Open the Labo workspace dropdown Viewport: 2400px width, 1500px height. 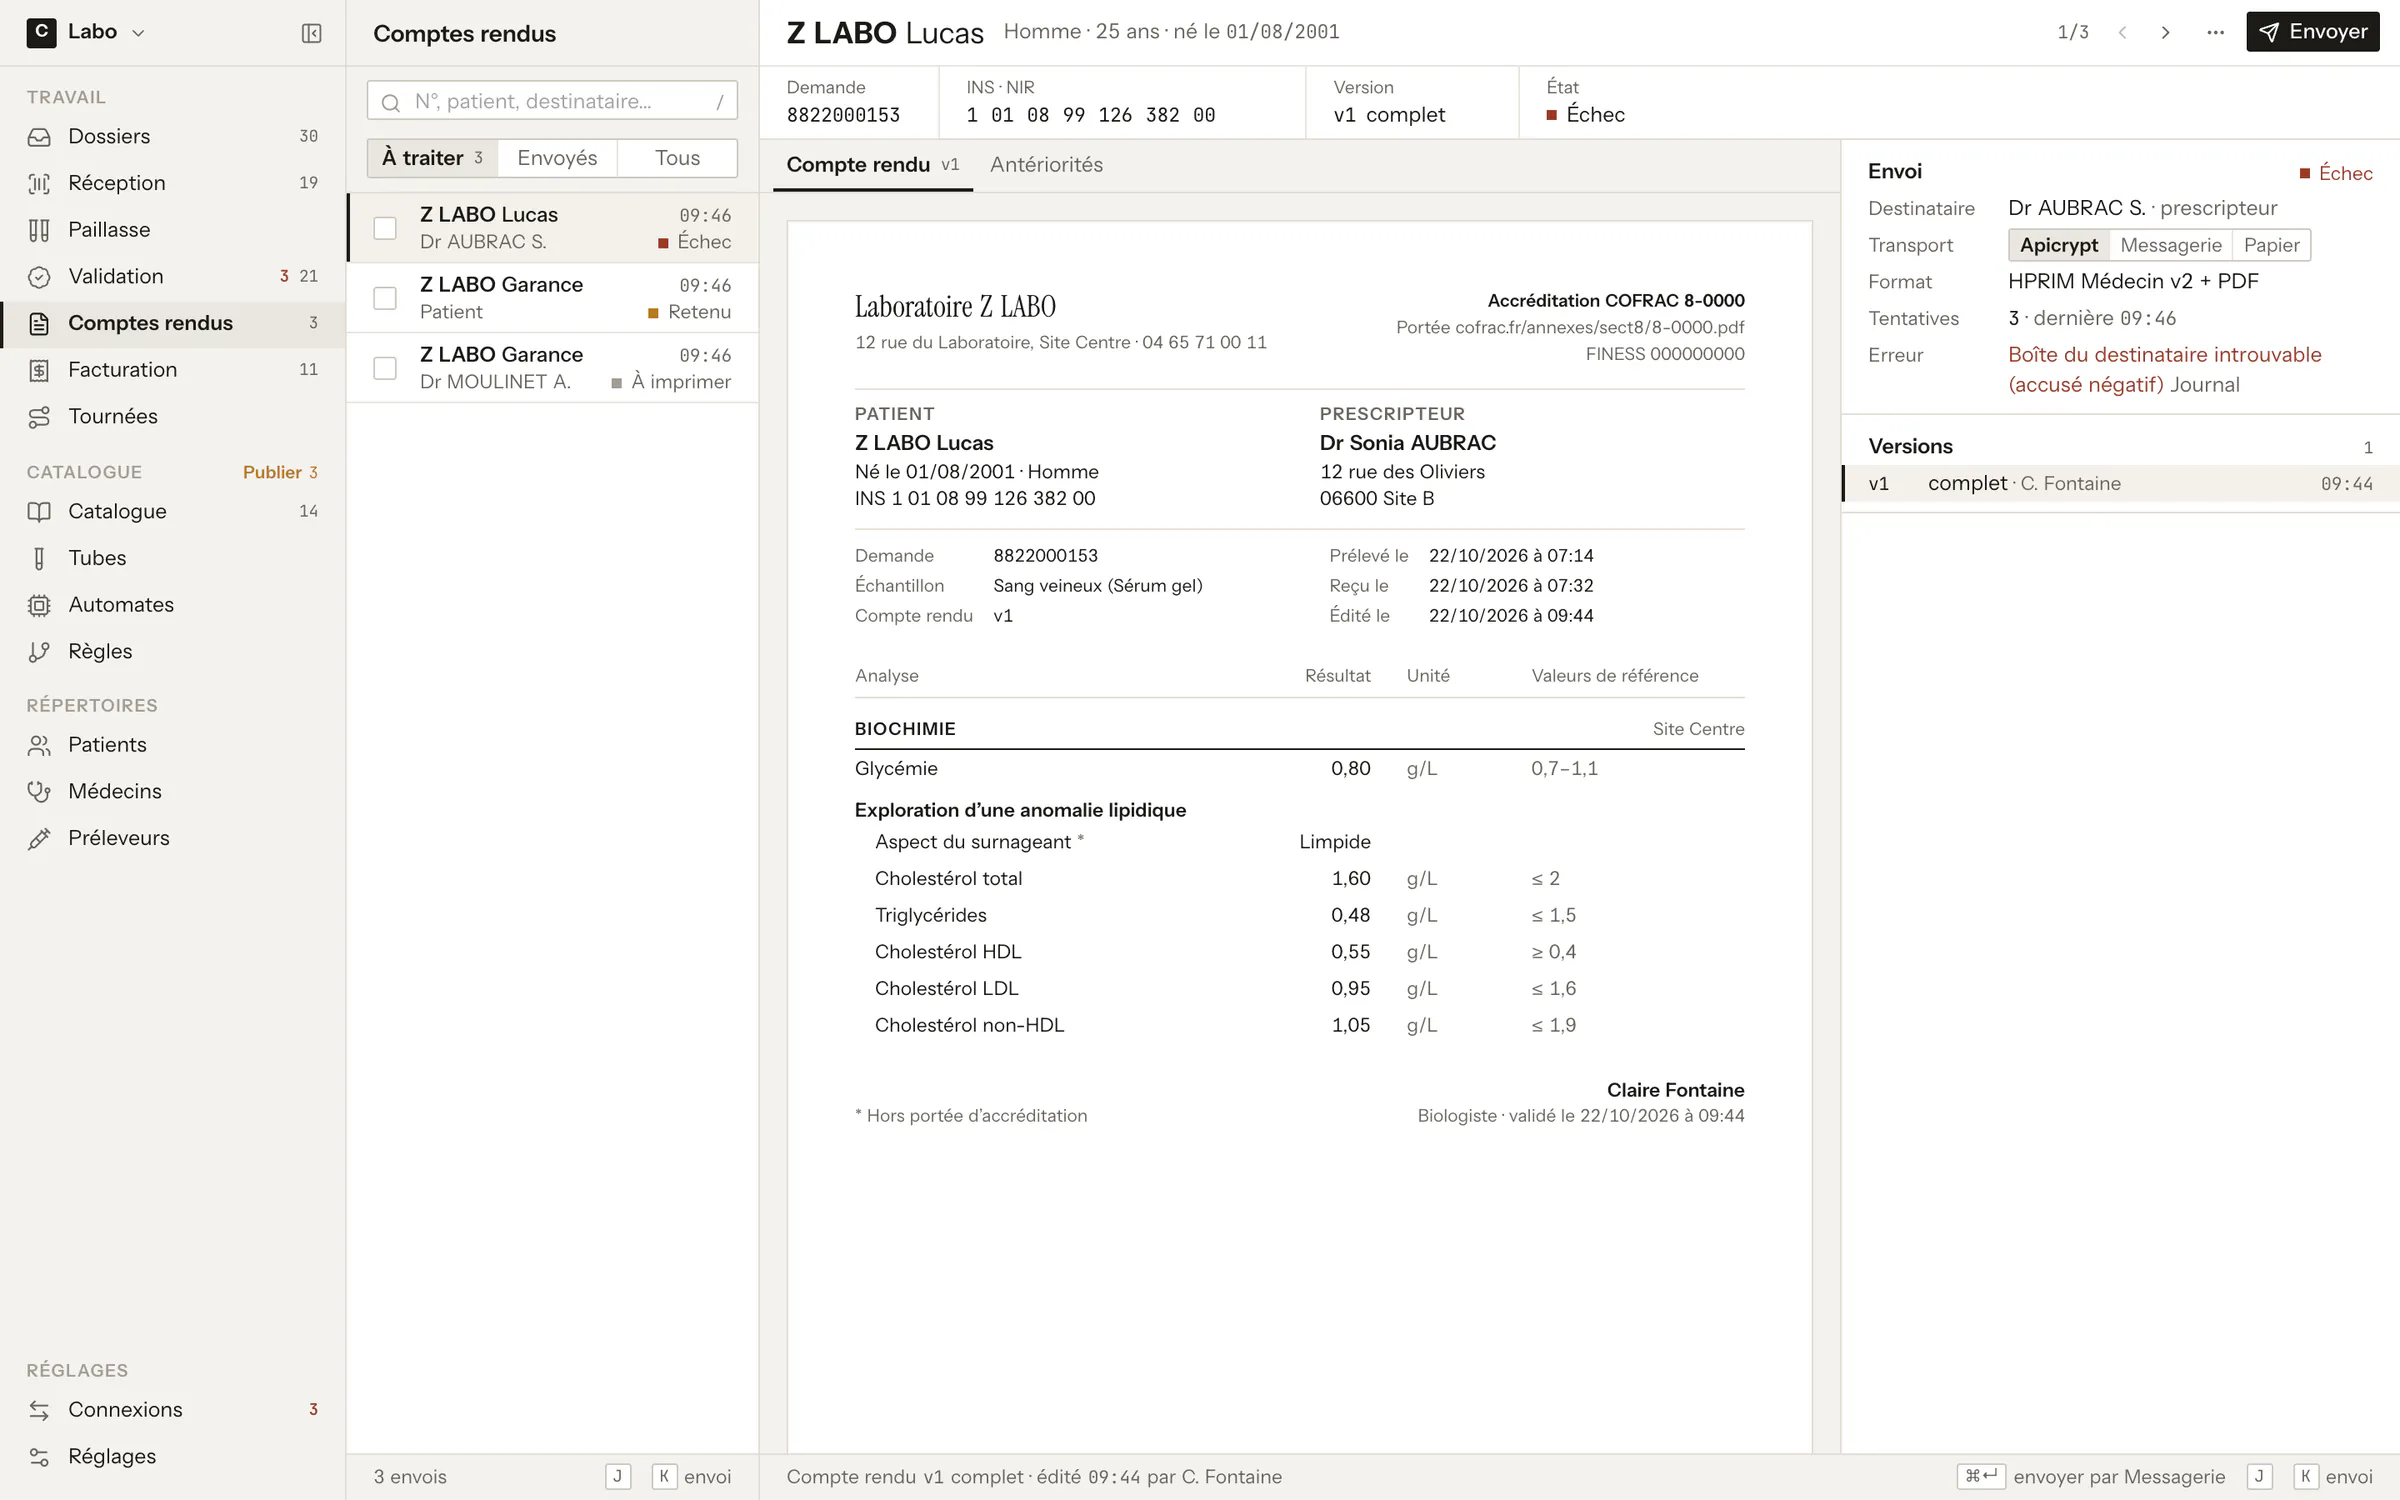click(87, 32)
